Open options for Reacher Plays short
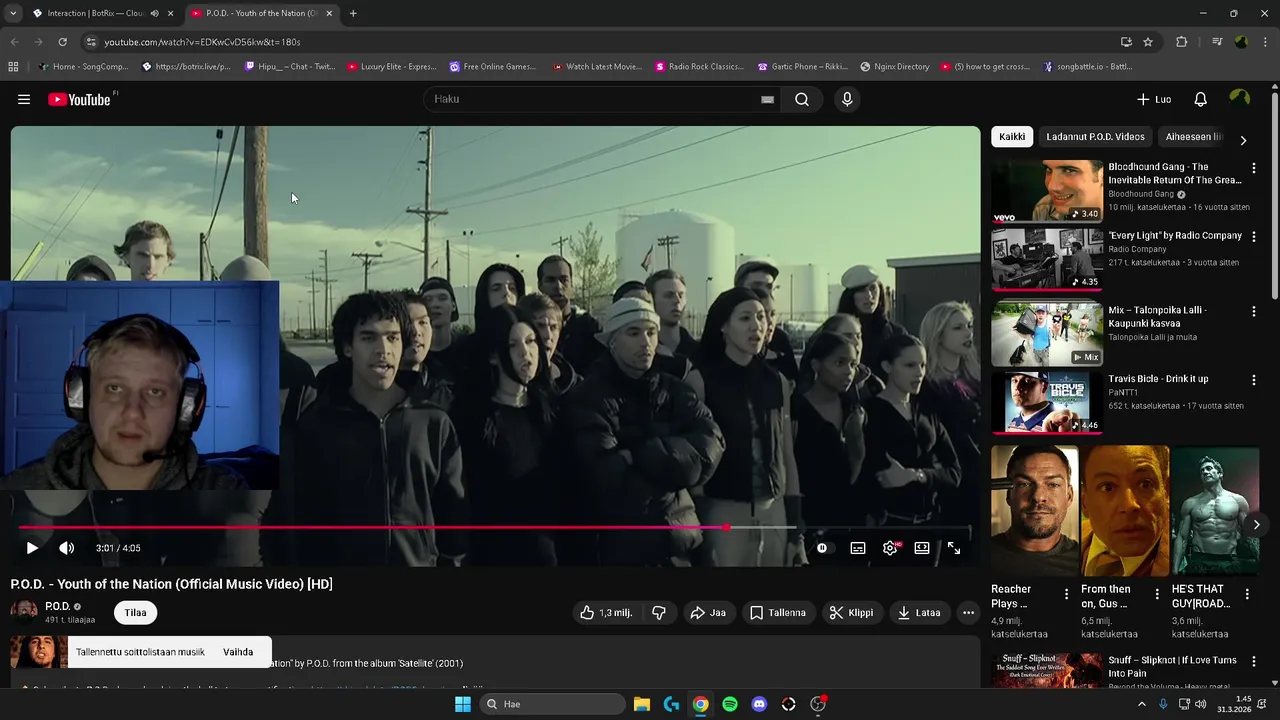This screenshot has width=1280, height=720. pyautogui.click(x=1066, y=594)
